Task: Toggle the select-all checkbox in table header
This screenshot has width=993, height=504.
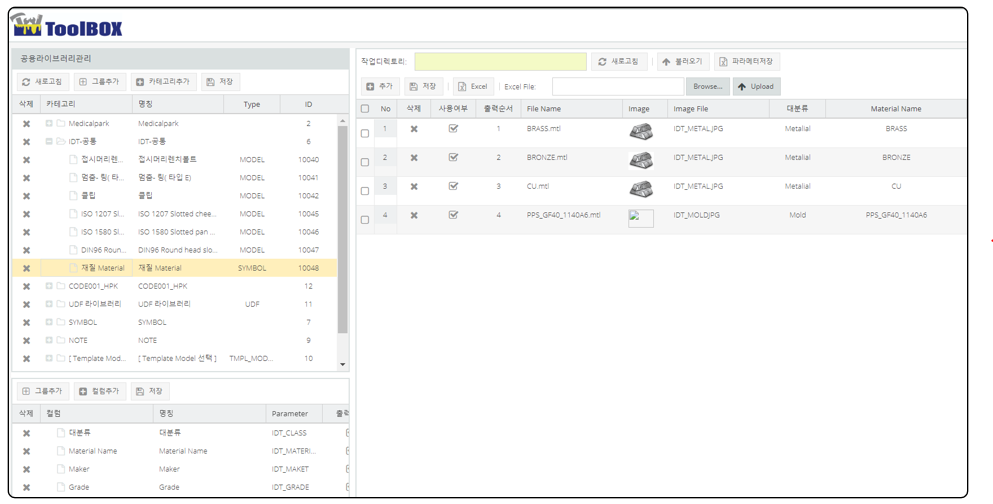Action: [365, 109]
